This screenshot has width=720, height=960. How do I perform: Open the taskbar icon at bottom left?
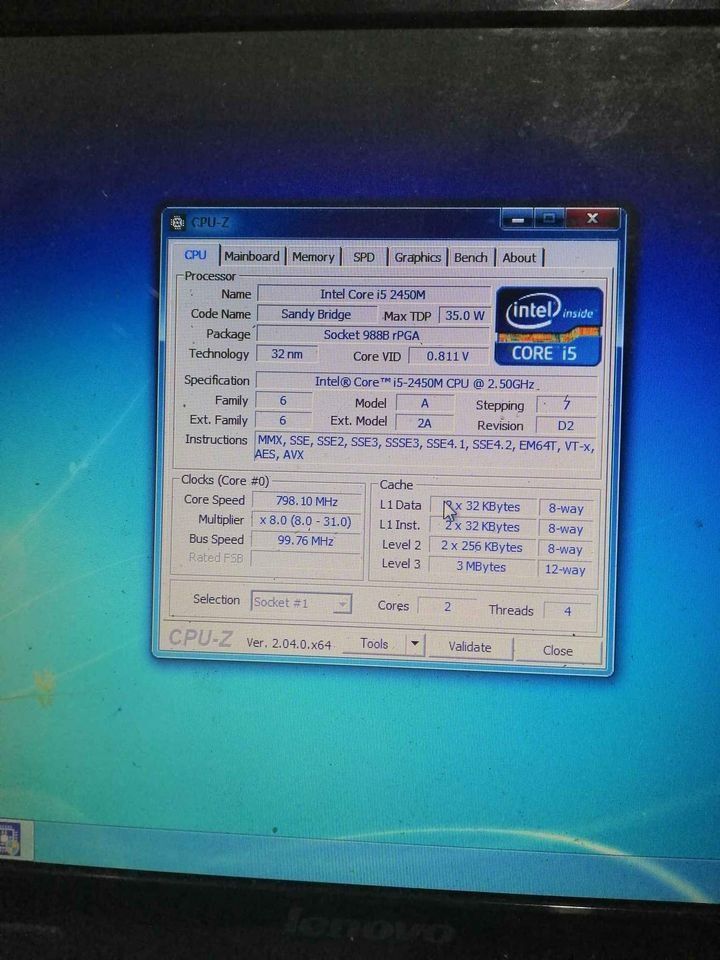click(10, 839)
